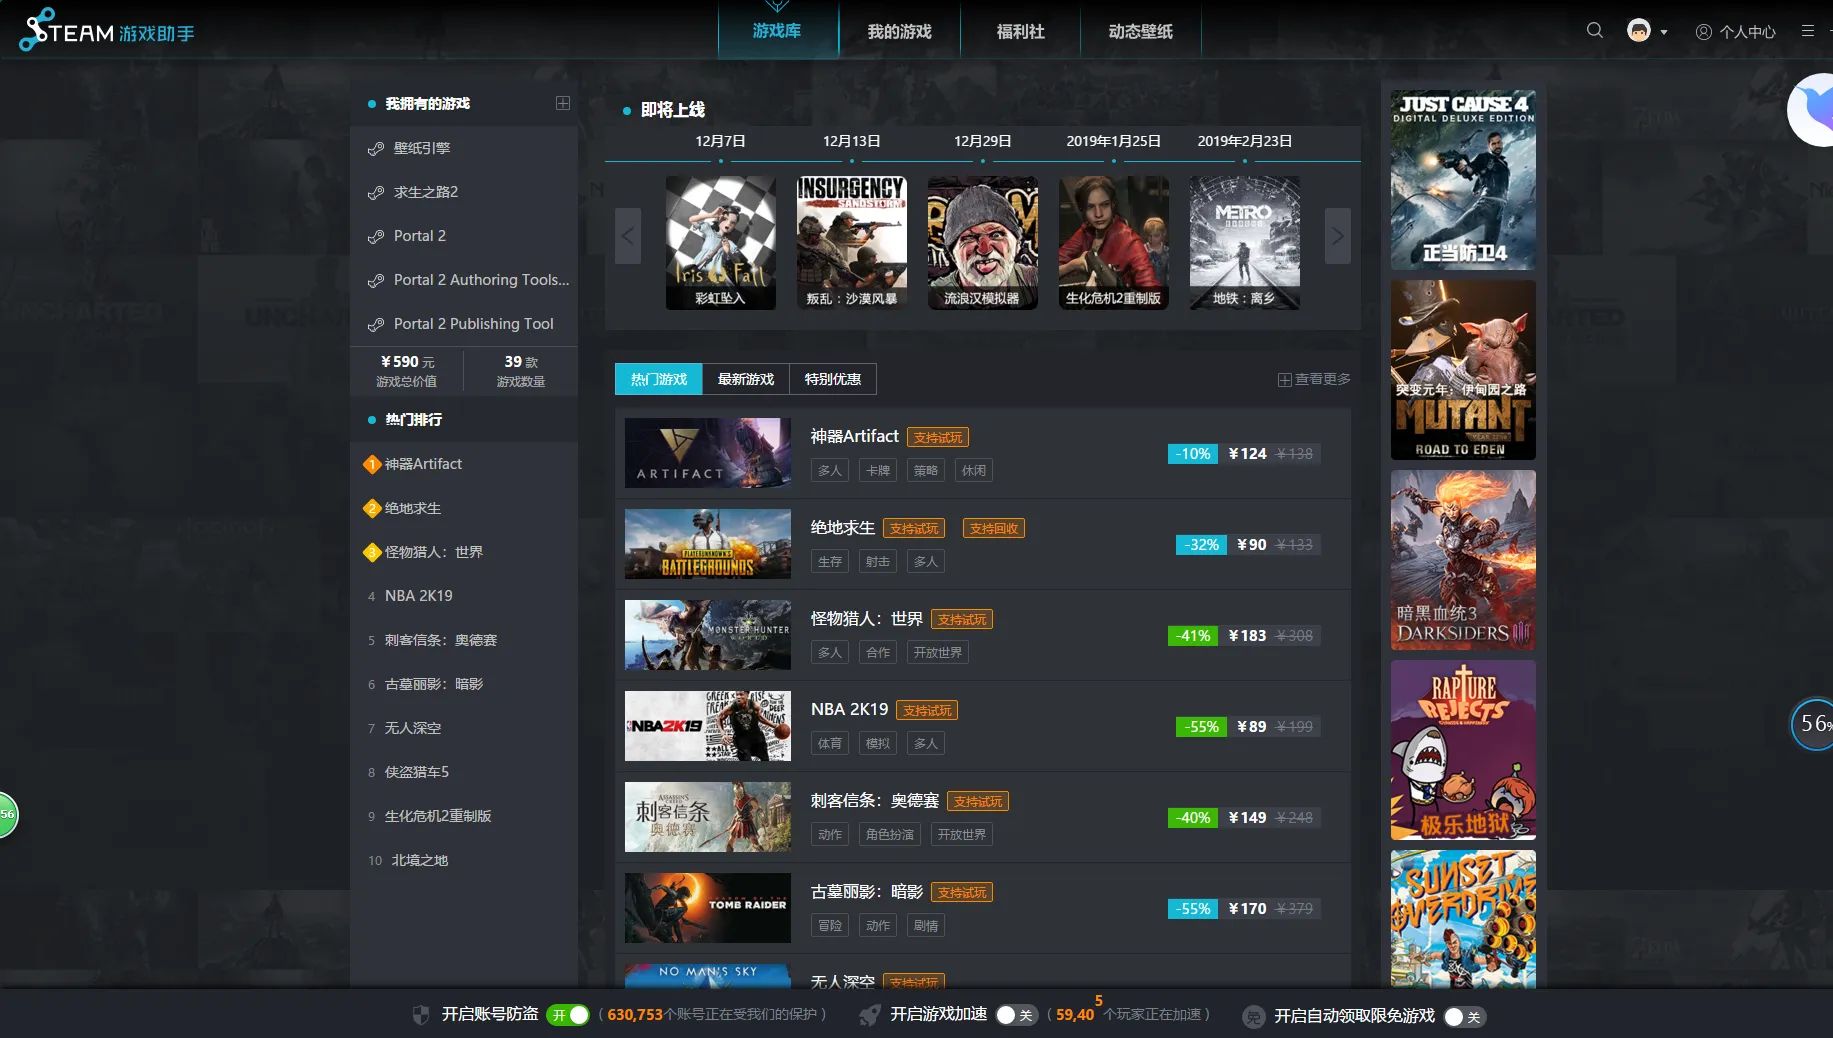Click 体育 tag on NBA 2K19
This screenshot has width=1833, height=1038.
click(x=830, y=743)
